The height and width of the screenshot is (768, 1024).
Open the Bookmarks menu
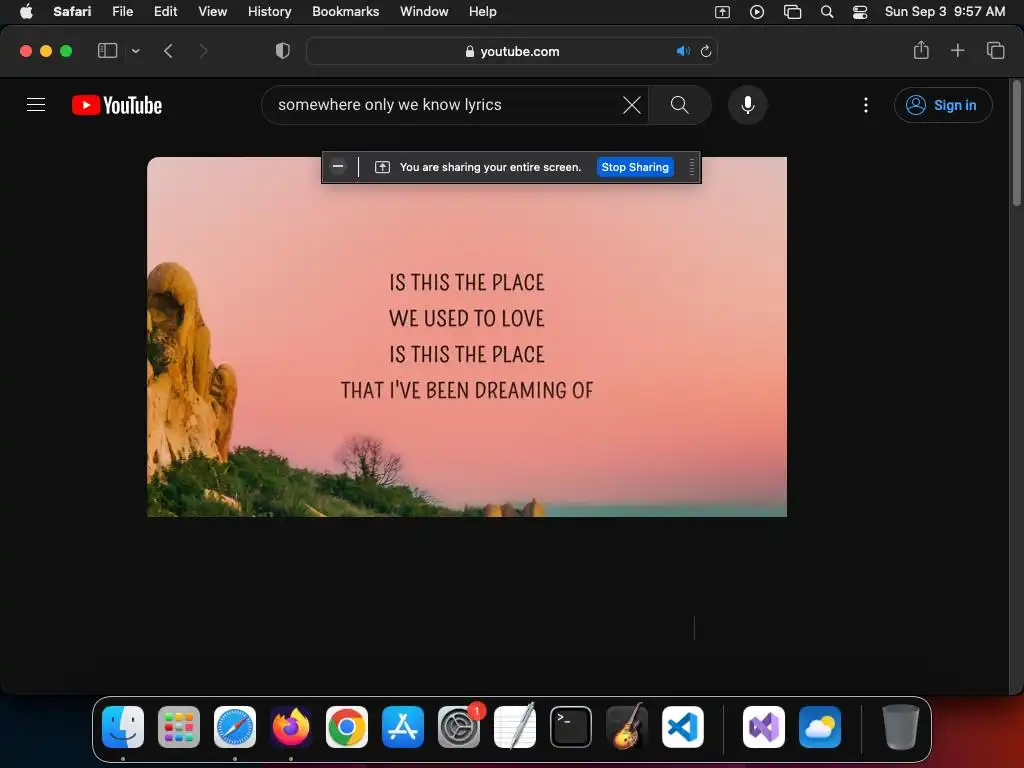(345, 11)
